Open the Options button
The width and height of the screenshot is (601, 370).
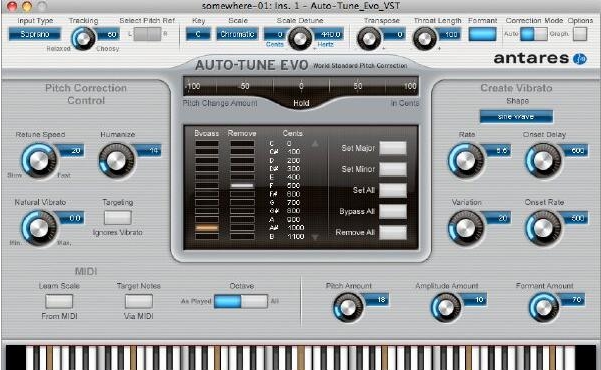pos(580,34)
